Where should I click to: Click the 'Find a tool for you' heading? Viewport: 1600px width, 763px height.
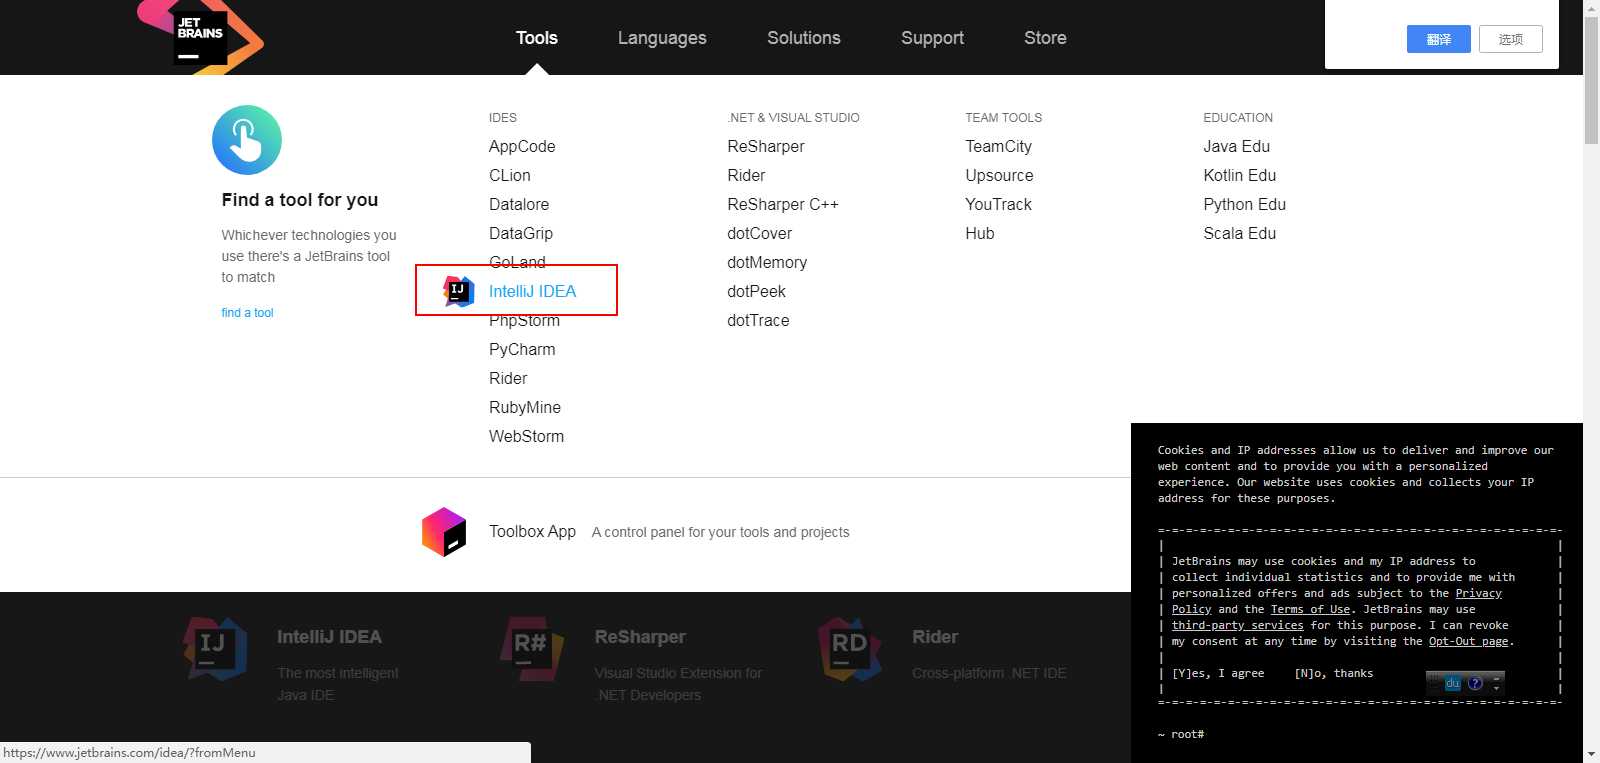[300, 200]
